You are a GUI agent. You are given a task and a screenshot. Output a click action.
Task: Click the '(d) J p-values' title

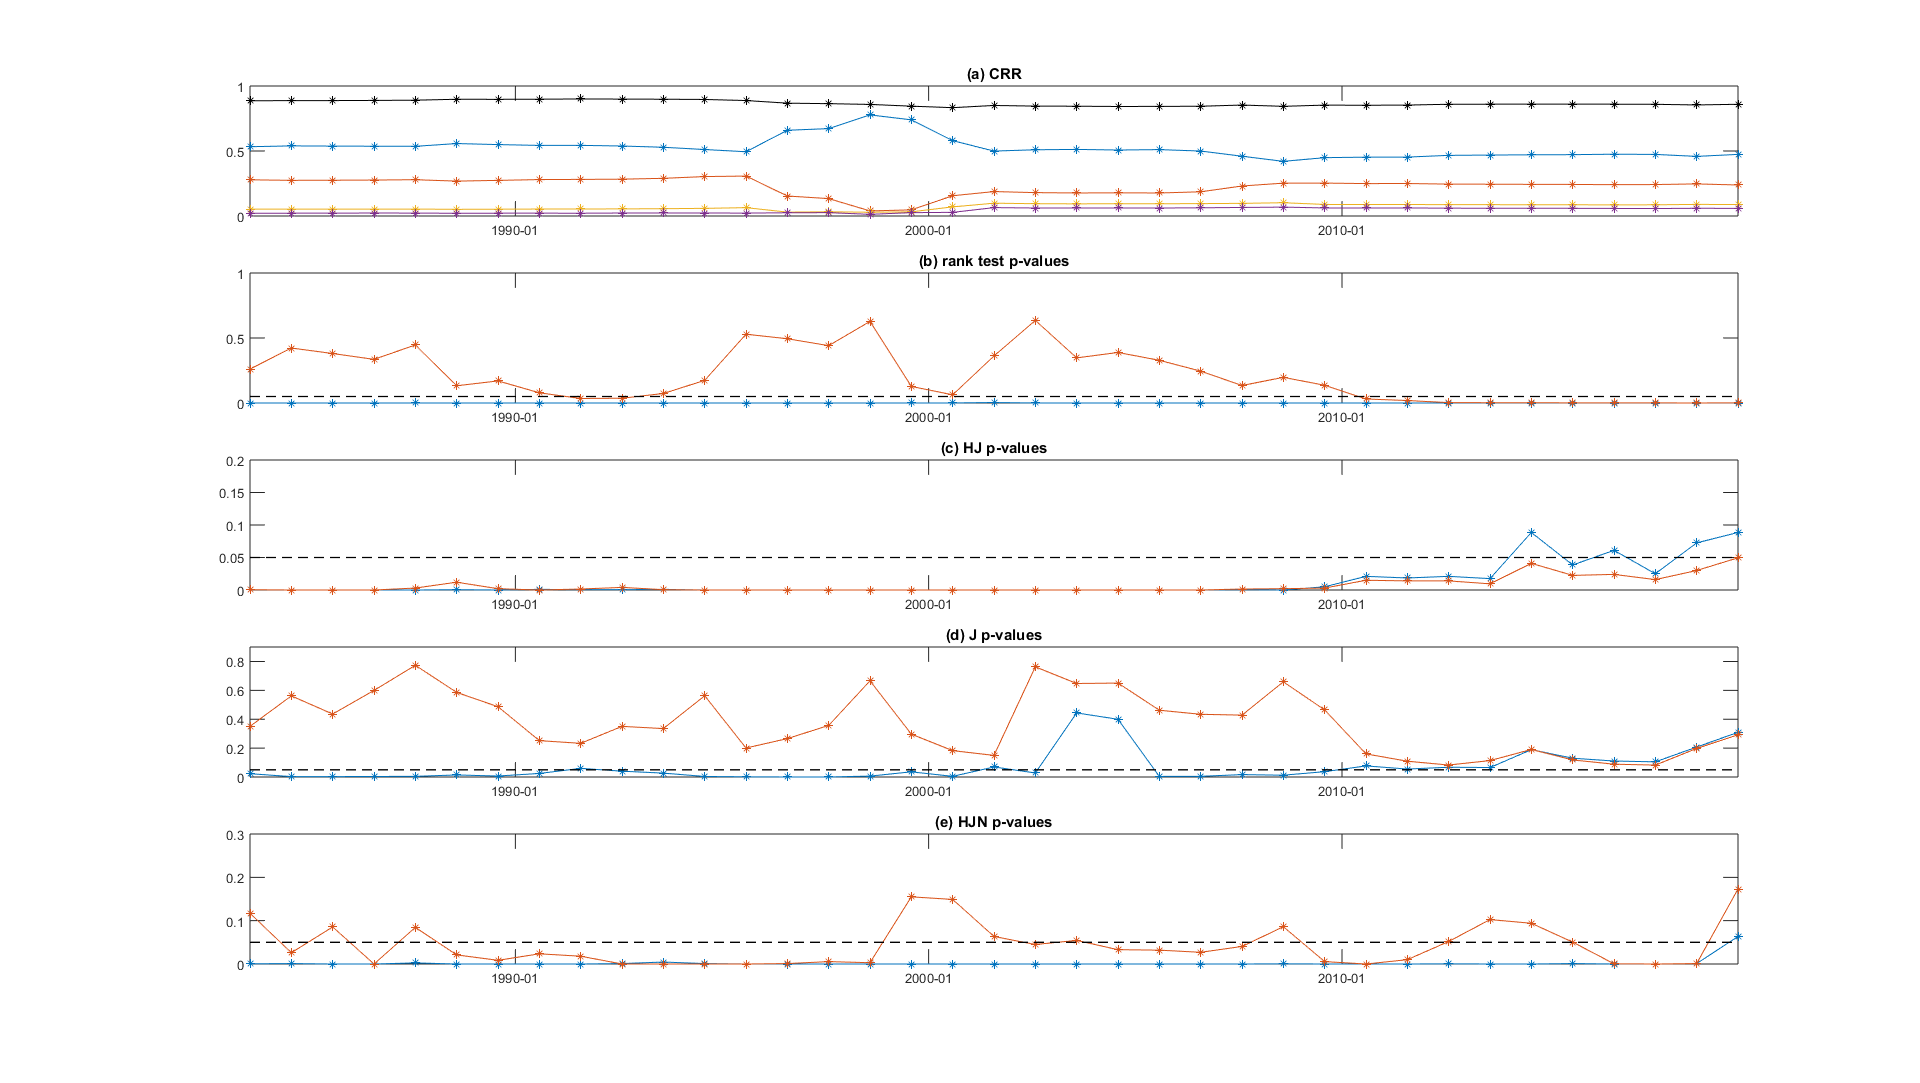pyautogui.click(x=993, y=635)
